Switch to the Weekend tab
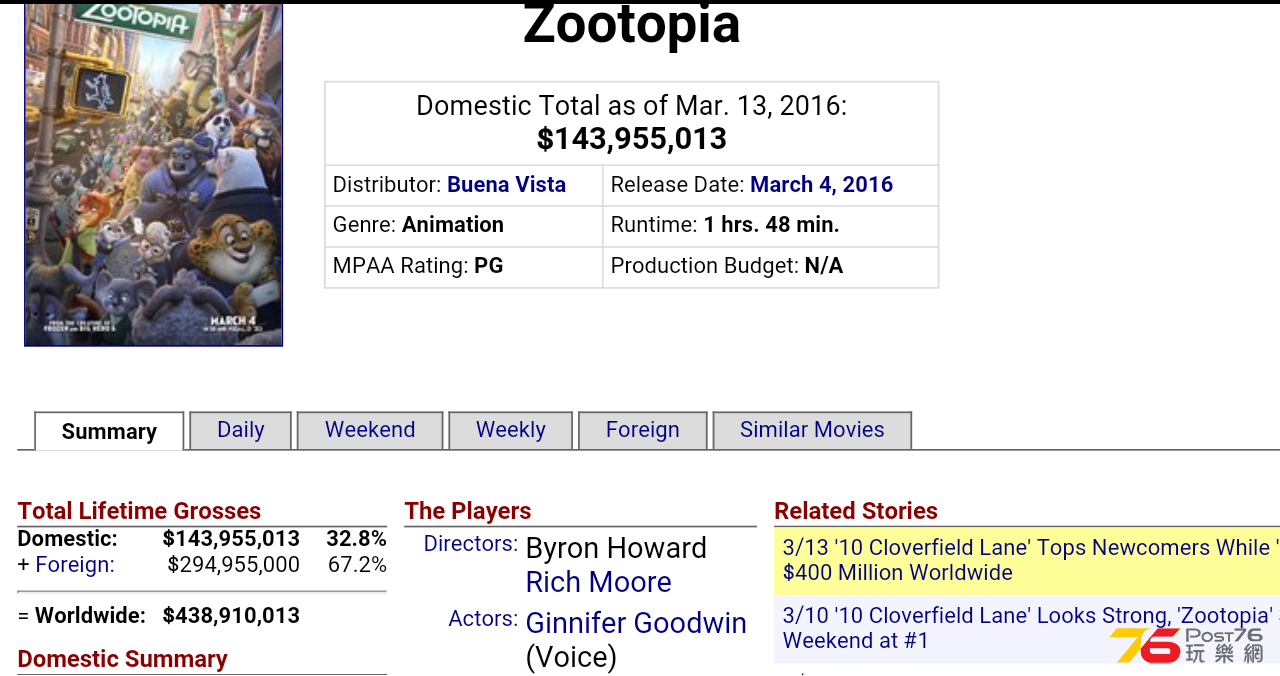Viewport: 1280px width, 676px height. pos(370,430)
